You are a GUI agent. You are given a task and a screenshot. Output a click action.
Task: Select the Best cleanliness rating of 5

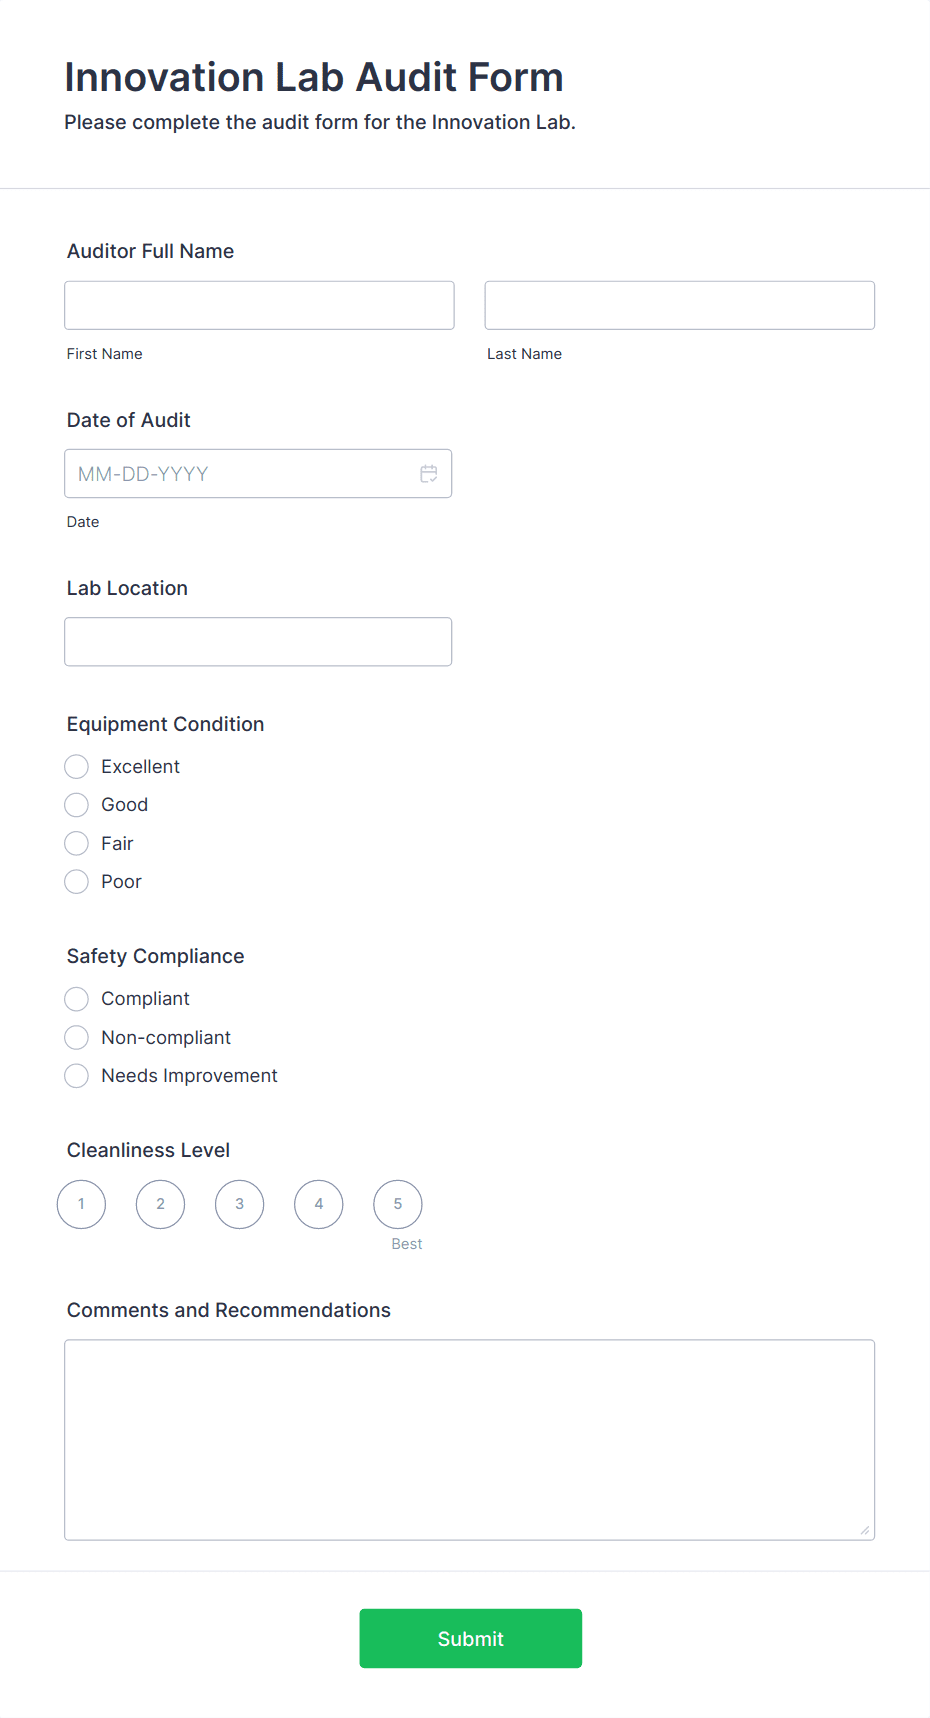(x=397, y=1204)
